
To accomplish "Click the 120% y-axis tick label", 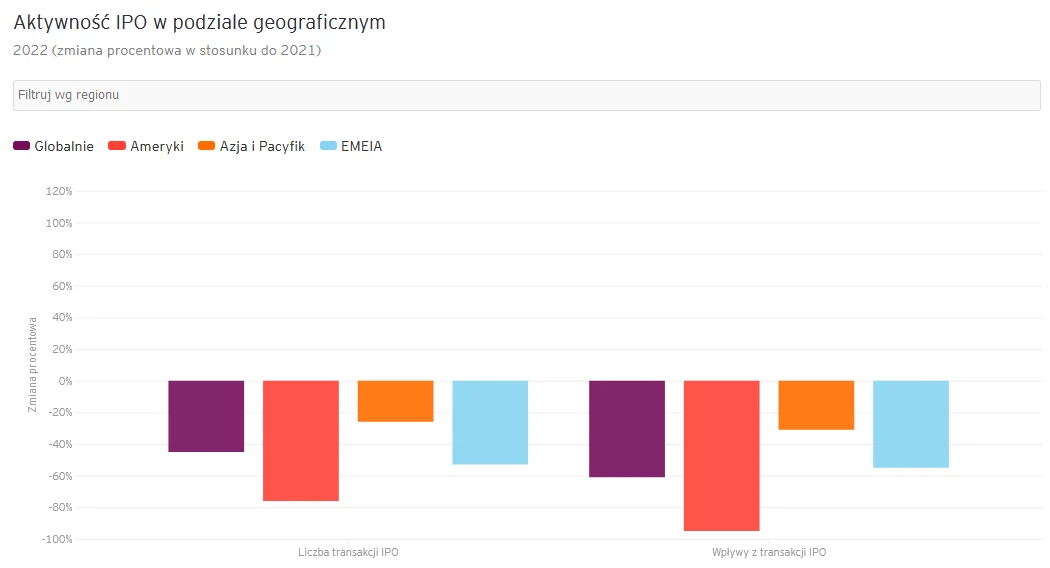I will pos(59,191).
